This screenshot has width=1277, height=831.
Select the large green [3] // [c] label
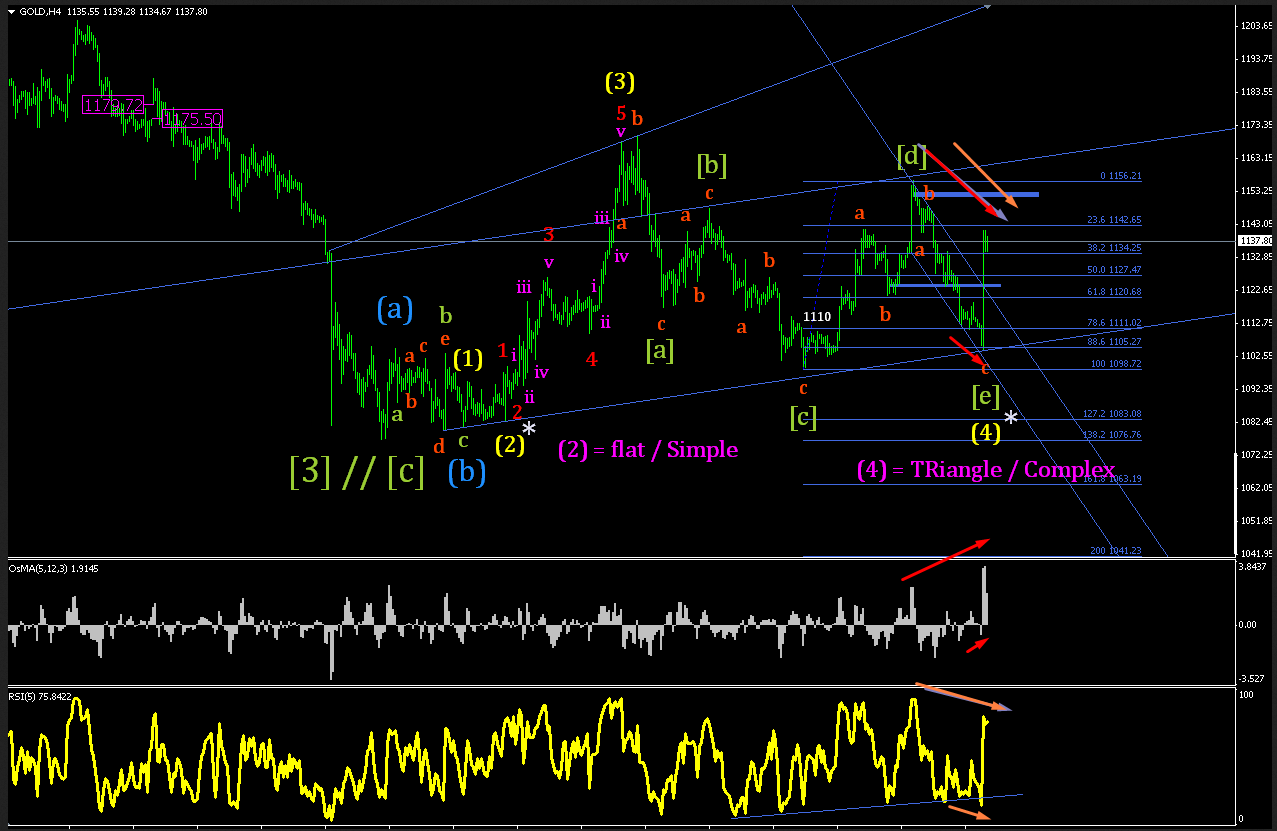[x=358, y=471]
